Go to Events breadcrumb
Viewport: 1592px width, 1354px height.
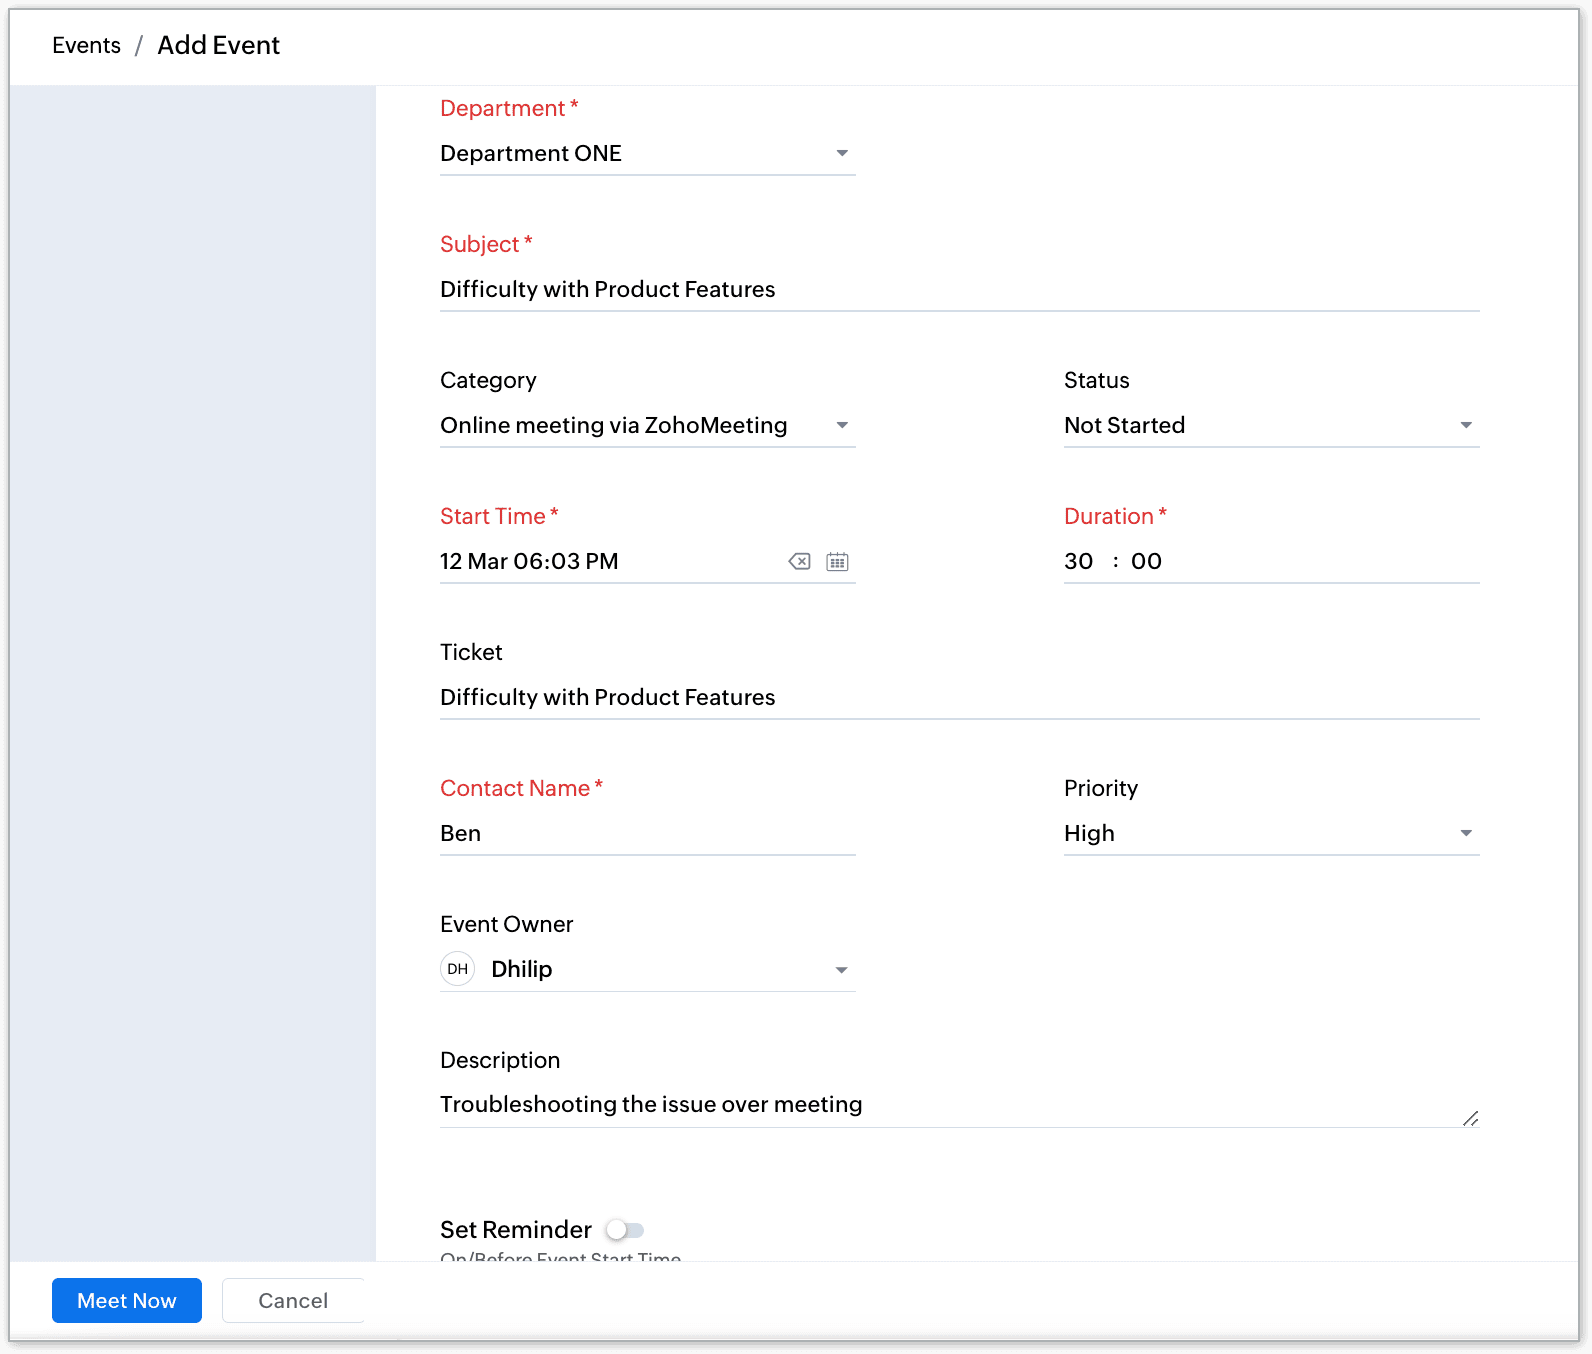point(86,46)
